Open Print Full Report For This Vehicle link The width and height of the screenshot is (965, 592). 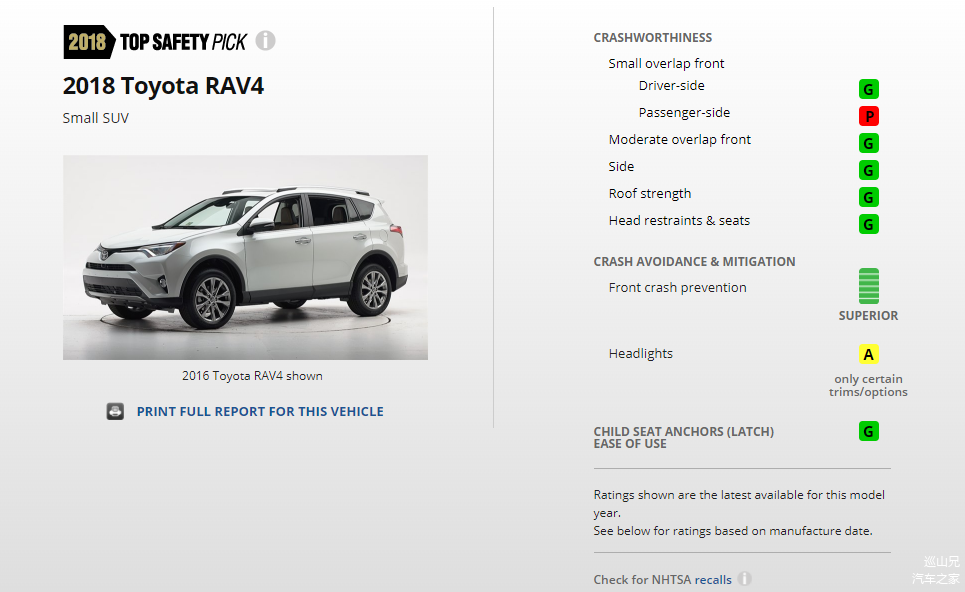(x=260, y=412)
